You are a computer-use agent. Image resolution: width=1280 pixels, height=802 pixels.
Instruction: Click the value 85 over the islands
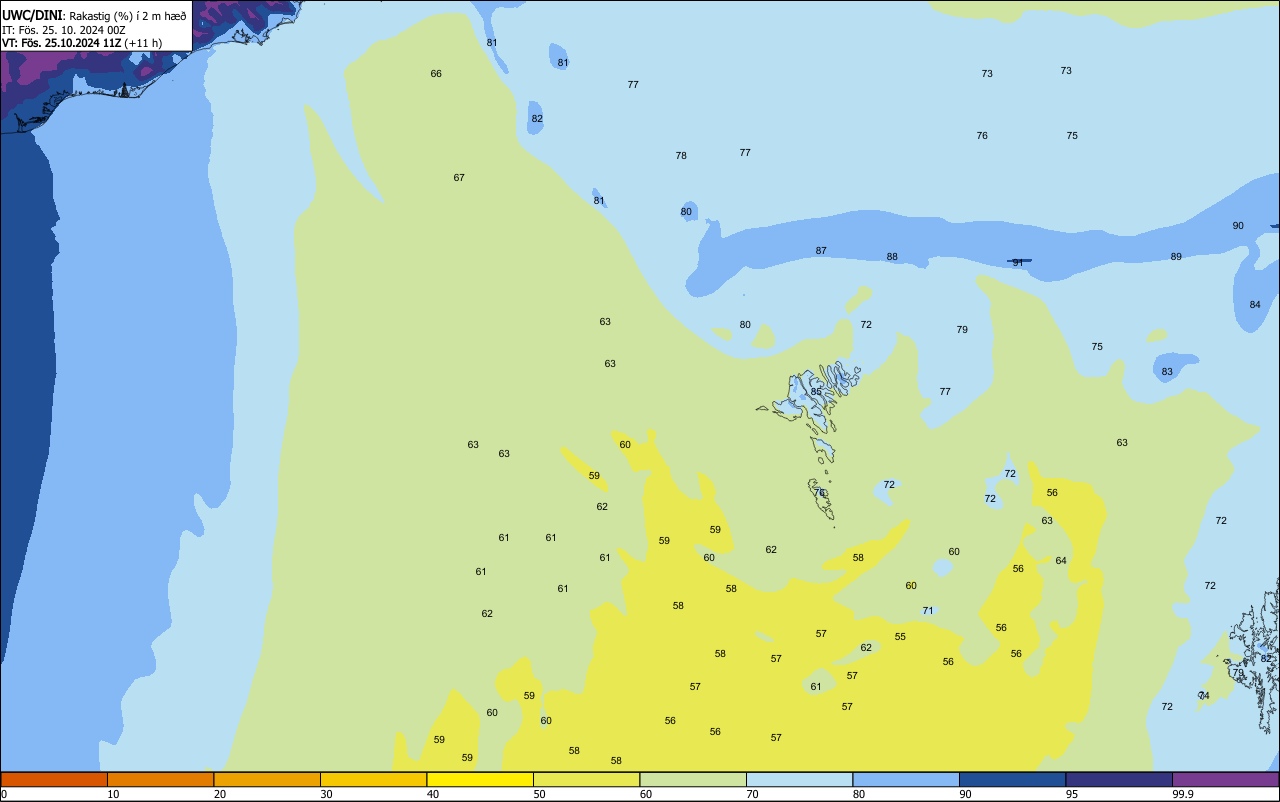tap(816, 392)
